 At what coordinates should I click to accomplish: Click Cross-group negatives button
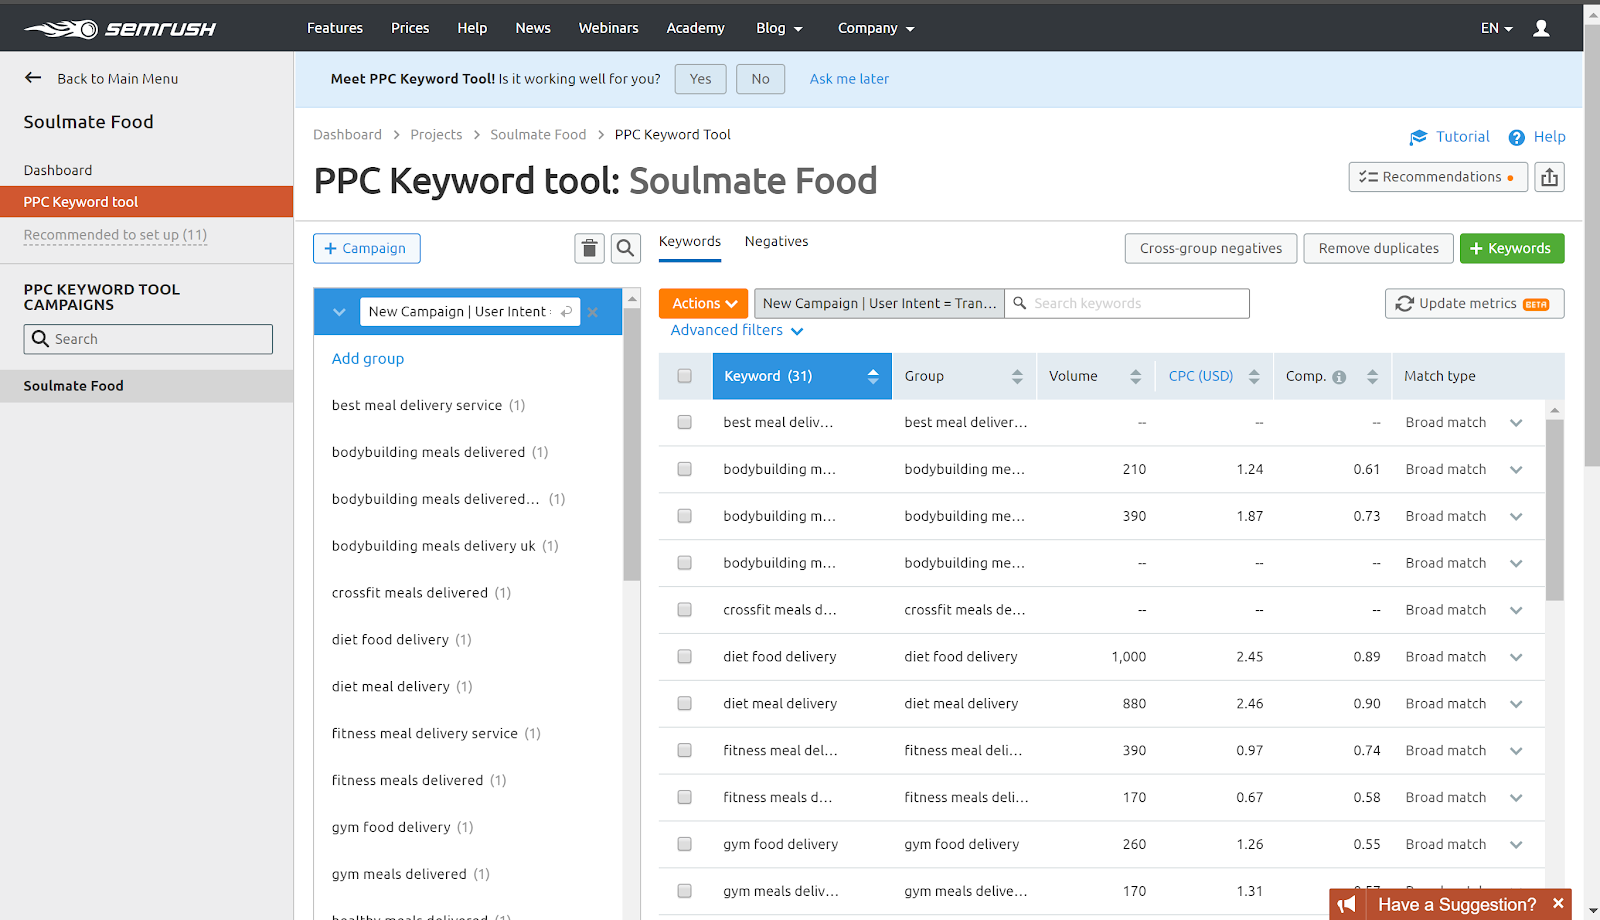(x=1211, y=248)
